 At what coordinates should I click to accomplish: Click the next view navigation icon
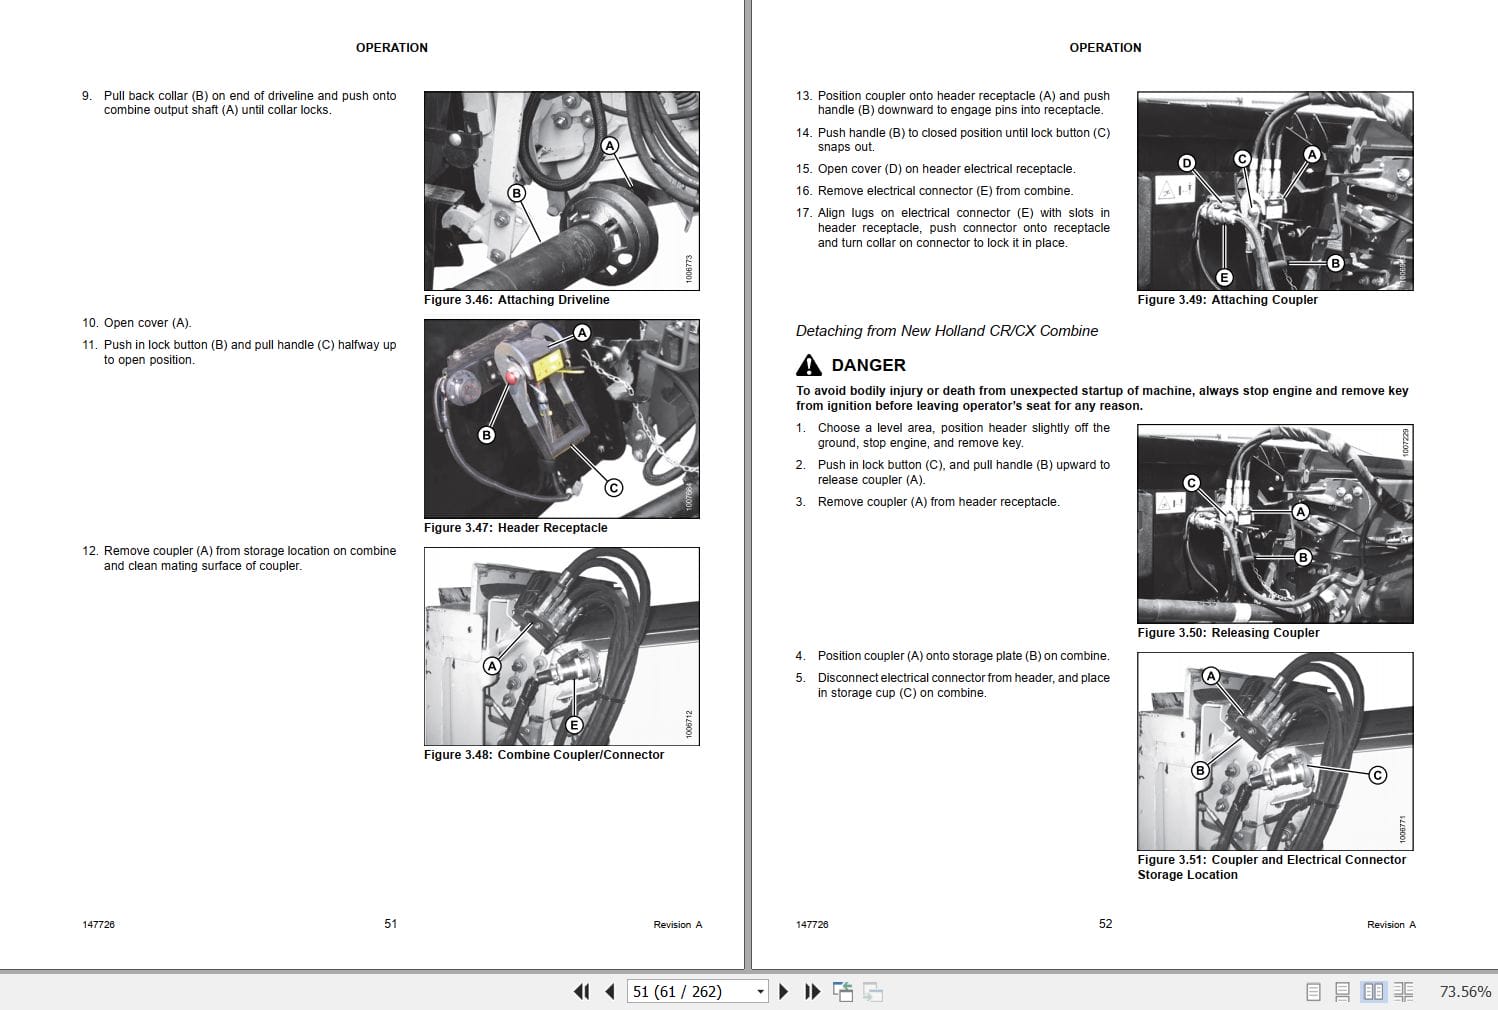click(873, 991)
